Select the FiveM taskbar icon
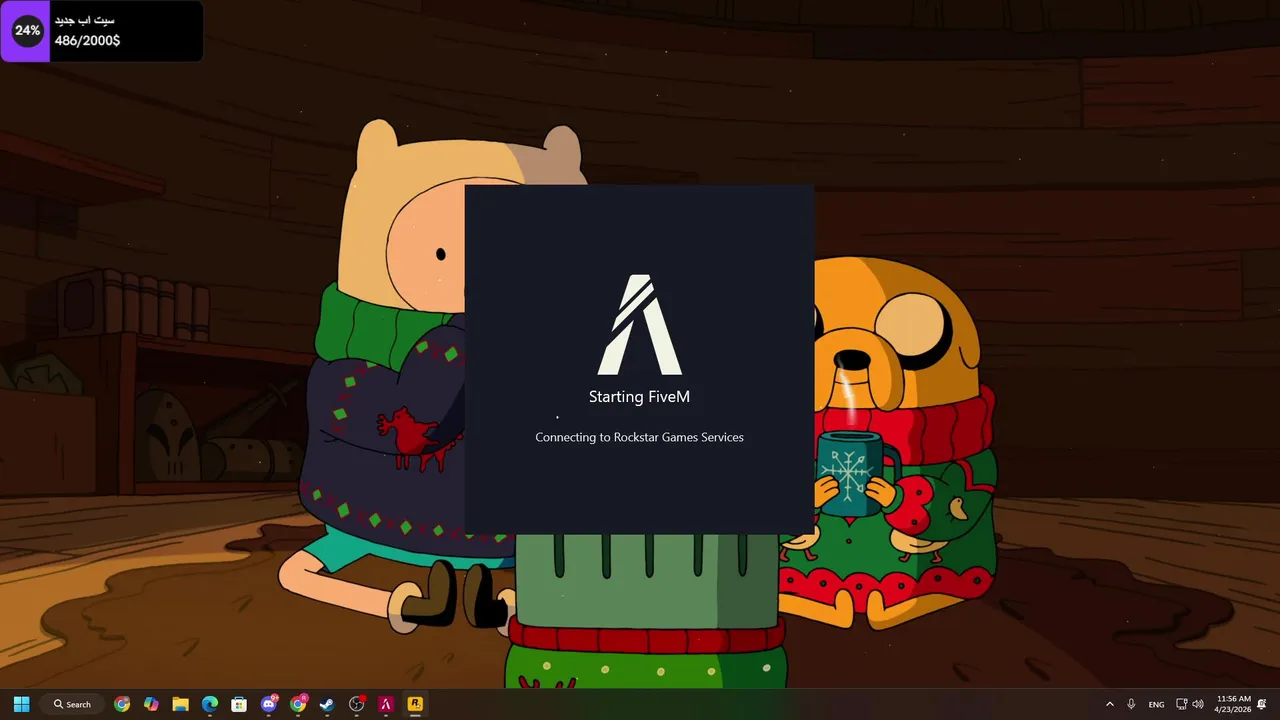The width and height of the screenshot is (1280, 720). point(386,704)
